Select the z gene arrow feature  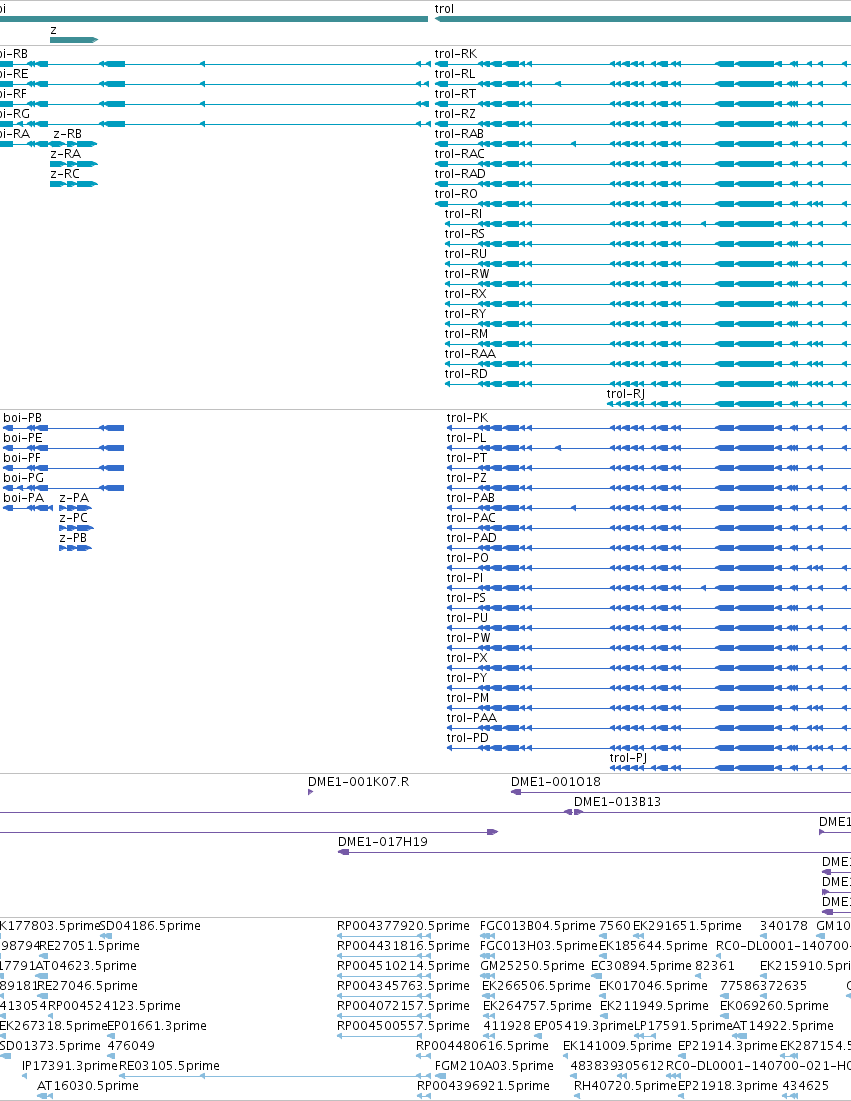74,40
